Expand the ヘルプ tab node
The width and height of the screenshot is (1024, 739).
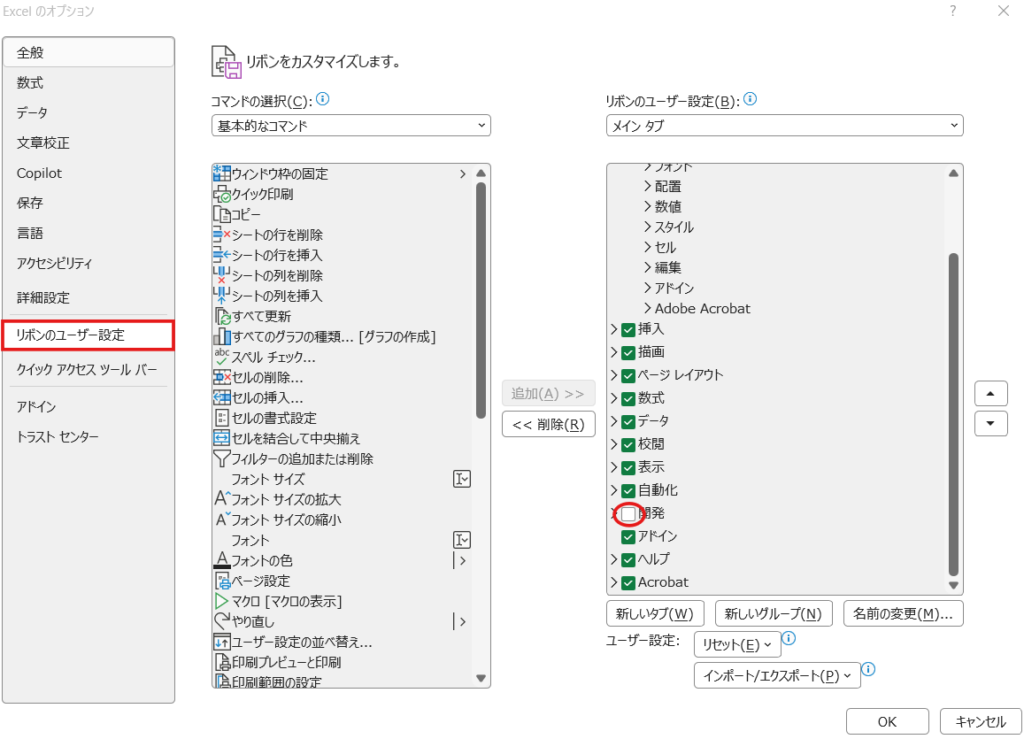click(614, 559)
